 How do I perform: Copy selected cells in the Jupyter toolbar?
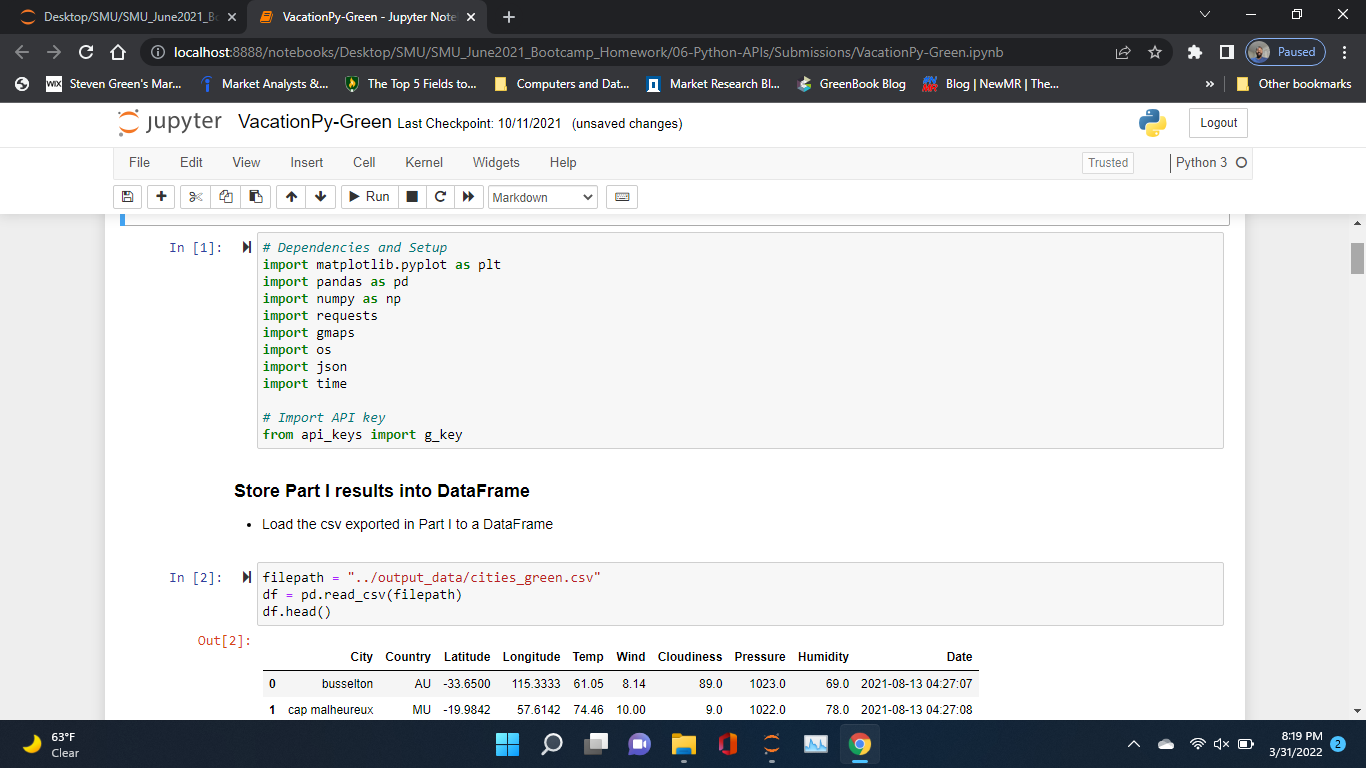[226, 197]
